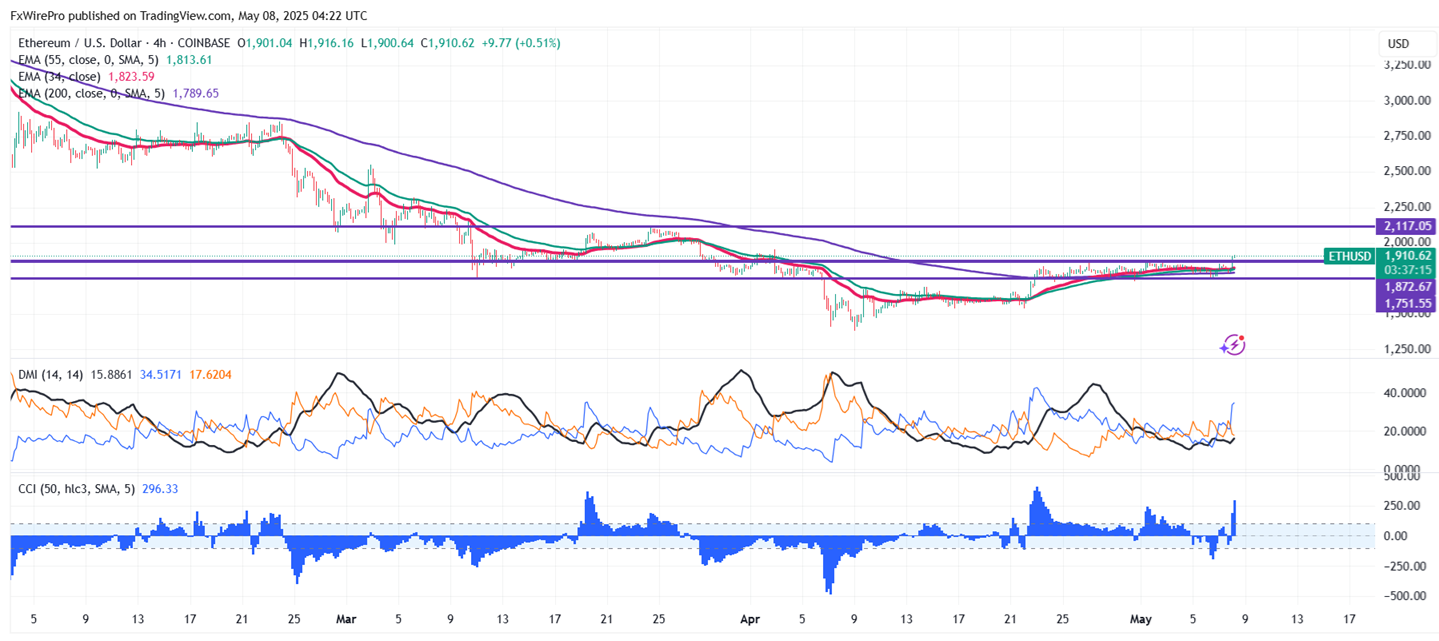
Task: Click the 2,117.05 horizontal line price label
Action: click(x=1404, y=226)
